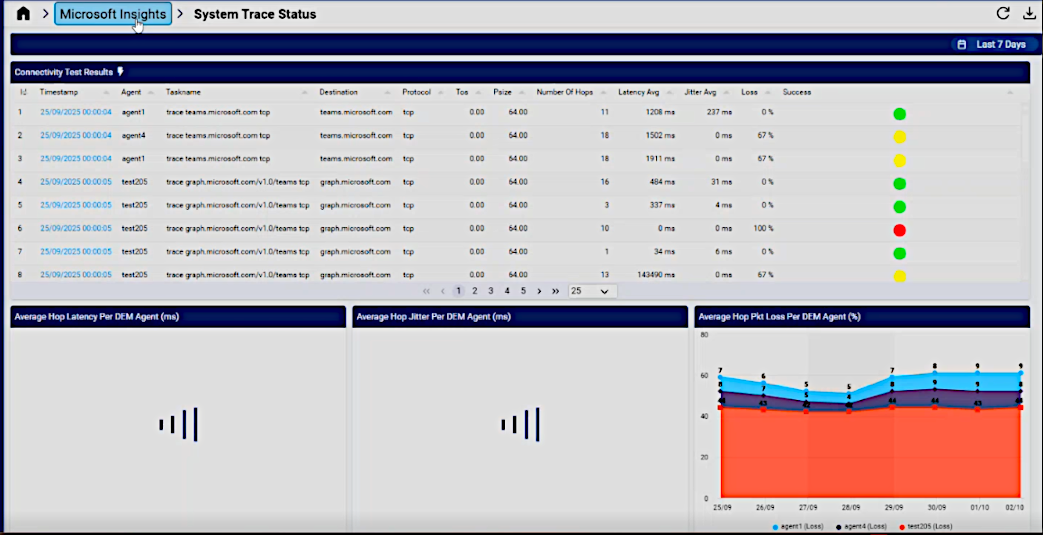Image resolution: width=1043 pixels, height=535 pixels.
Task: Sort table by Destination column
Action: coord(339,92)
